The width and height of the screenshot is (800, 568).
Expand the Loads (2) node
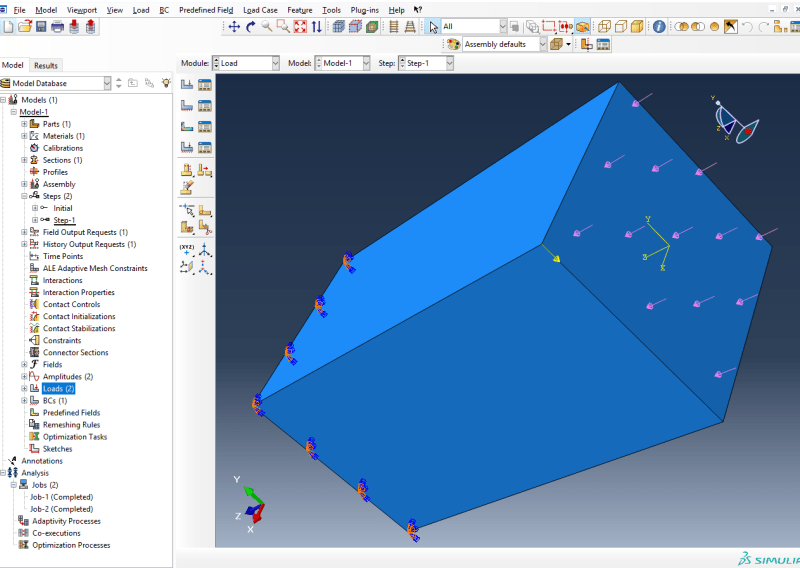24,389
